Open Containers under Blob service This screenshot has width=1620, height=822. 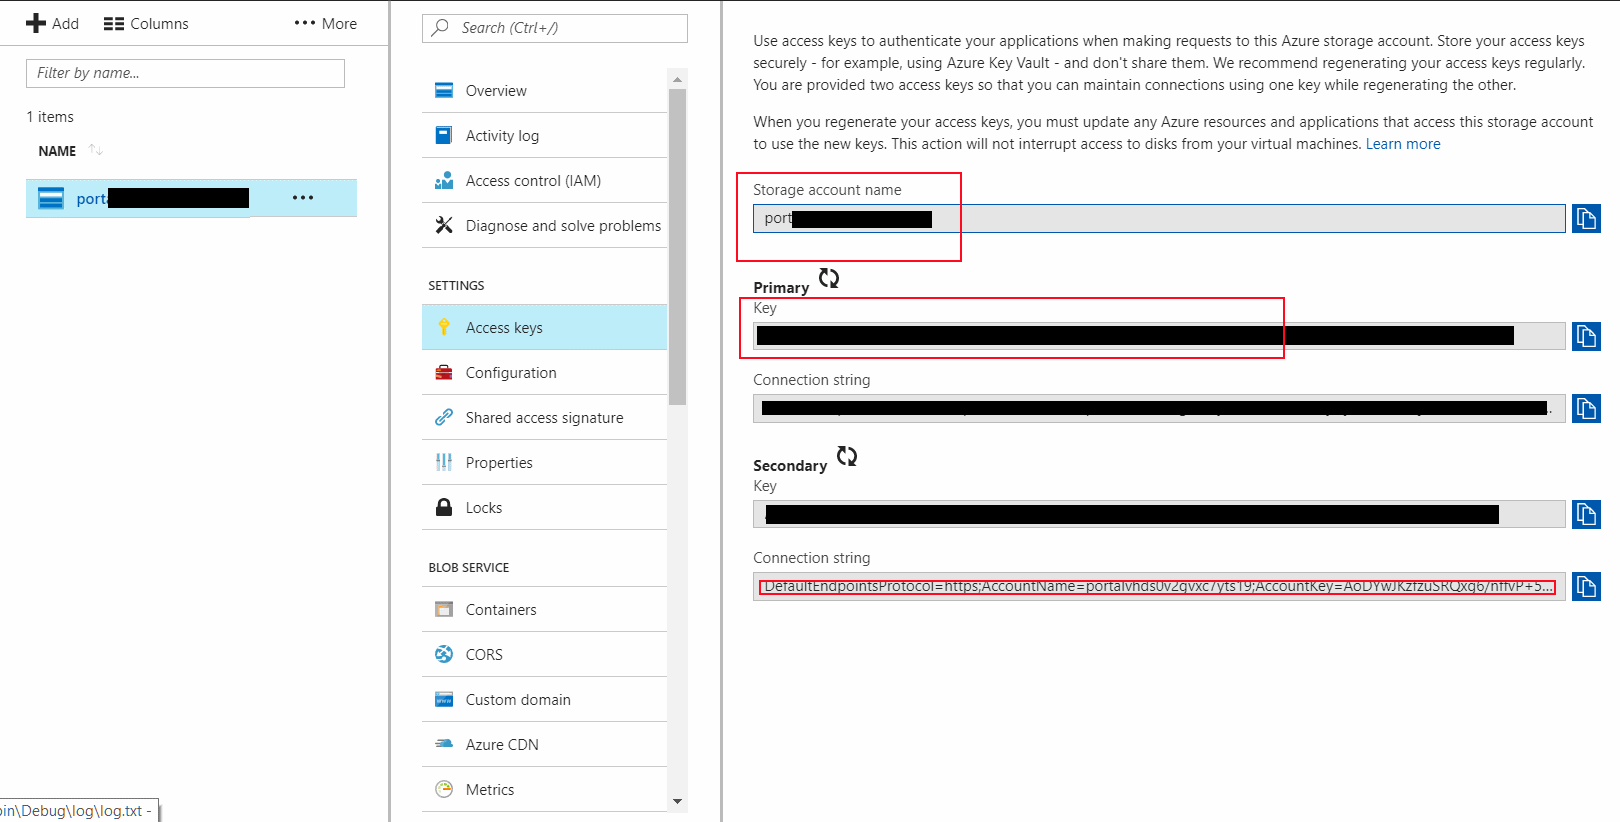[x=544, y=609]
